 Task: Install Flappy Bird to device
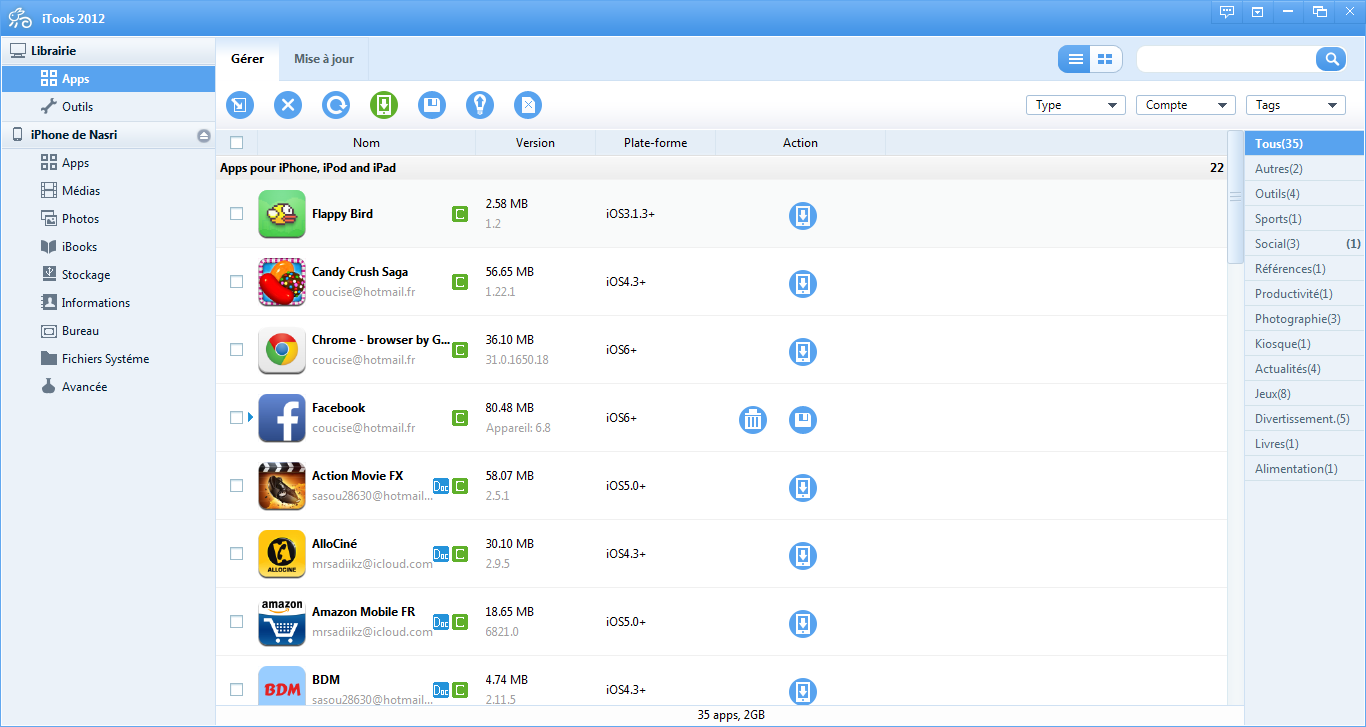click(x=803, y=215)
